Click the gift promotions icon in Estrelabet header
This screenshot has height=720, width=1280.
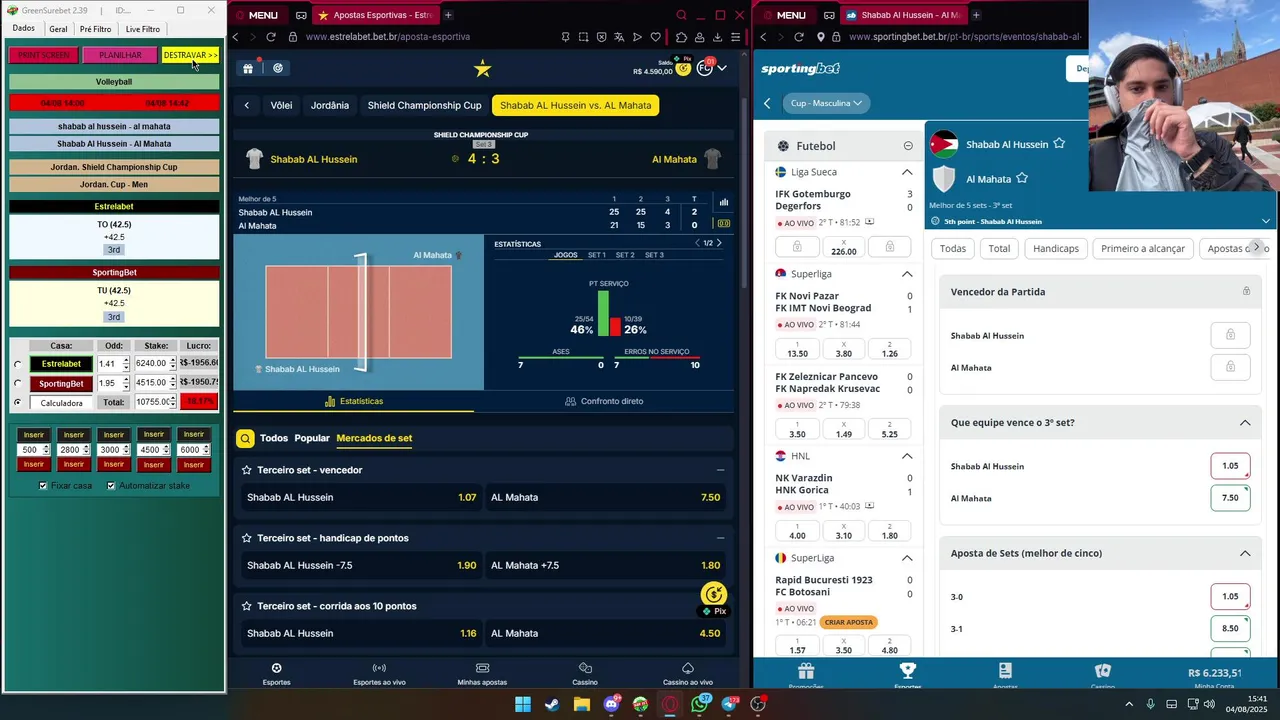pyautogui.click(x=248, y=68)
